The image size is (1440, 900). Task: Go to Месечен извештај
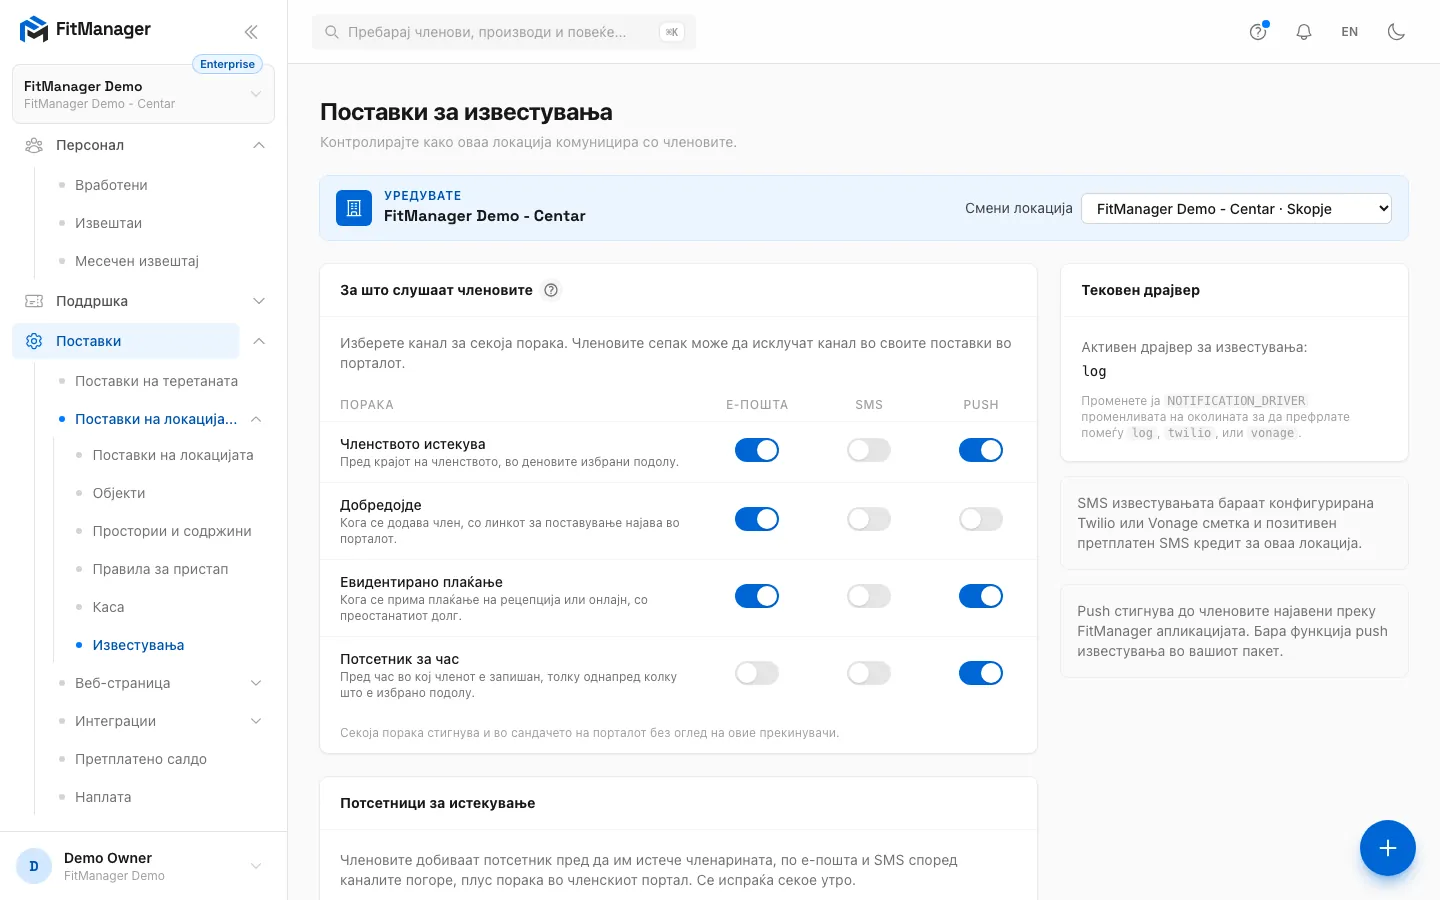point(137,261)
